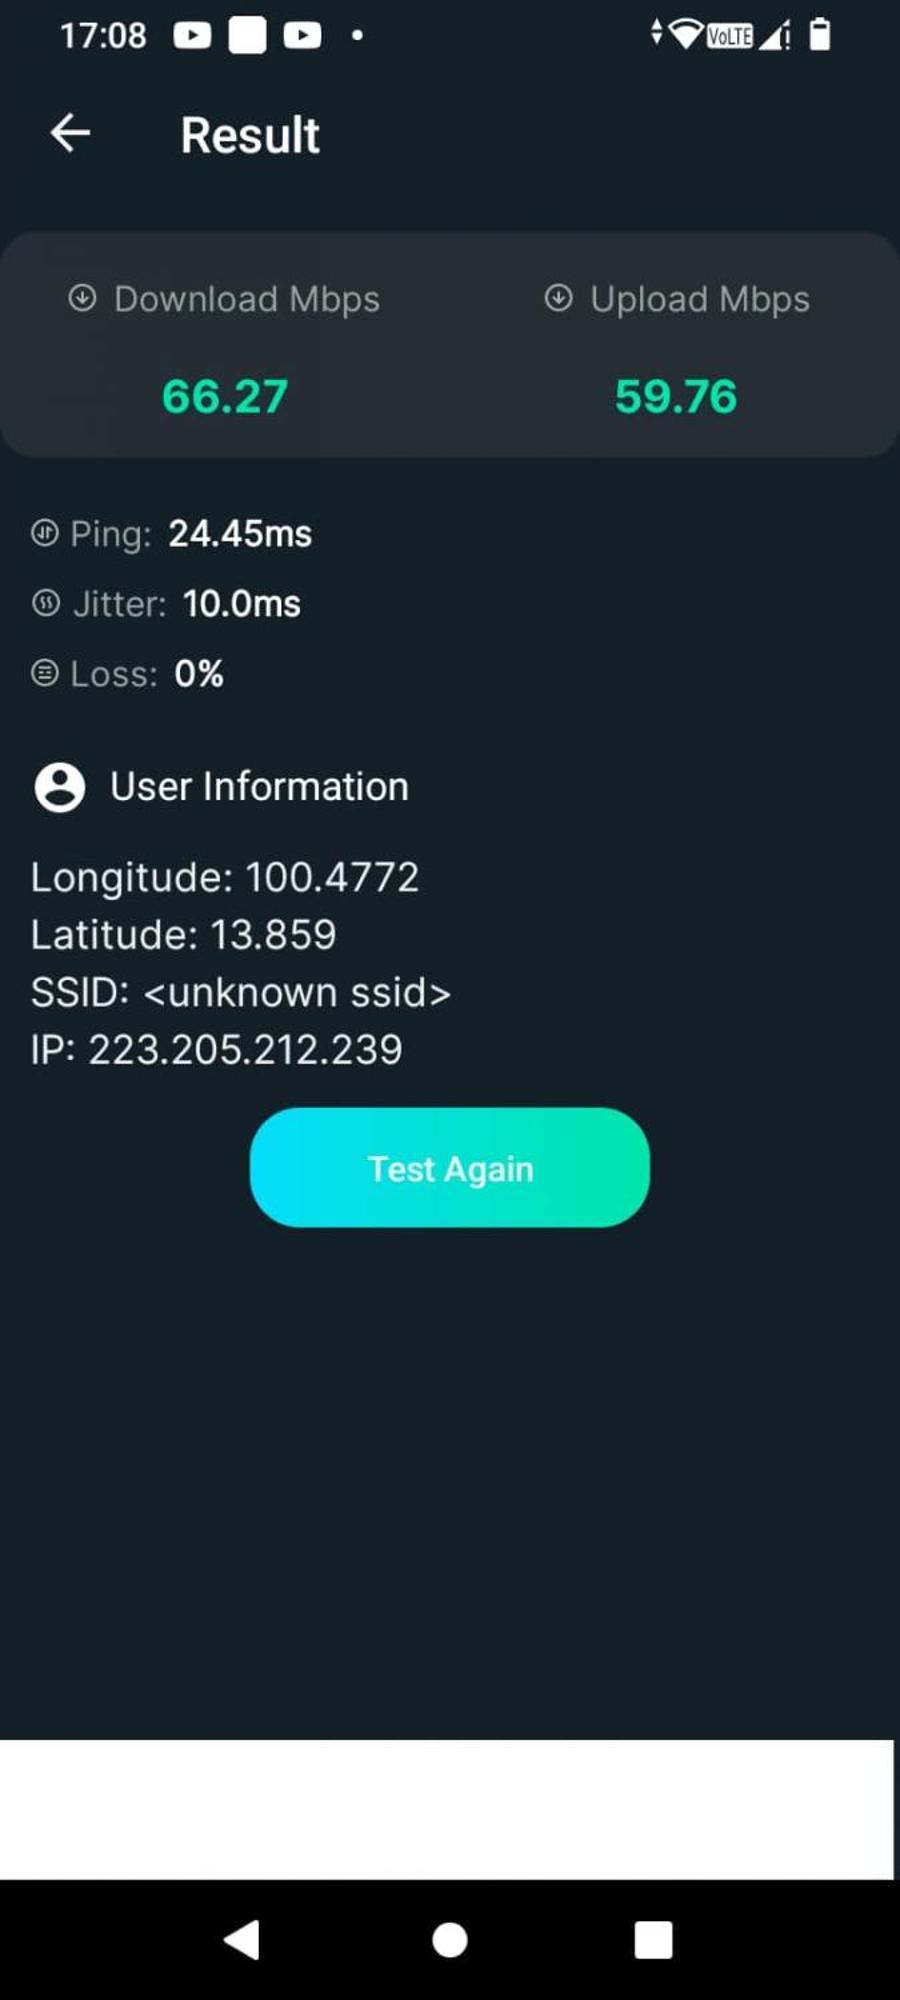This screenshot has height=2000, width=900.
Task: Select the 59.76 upload speed value
Action: 676,397
